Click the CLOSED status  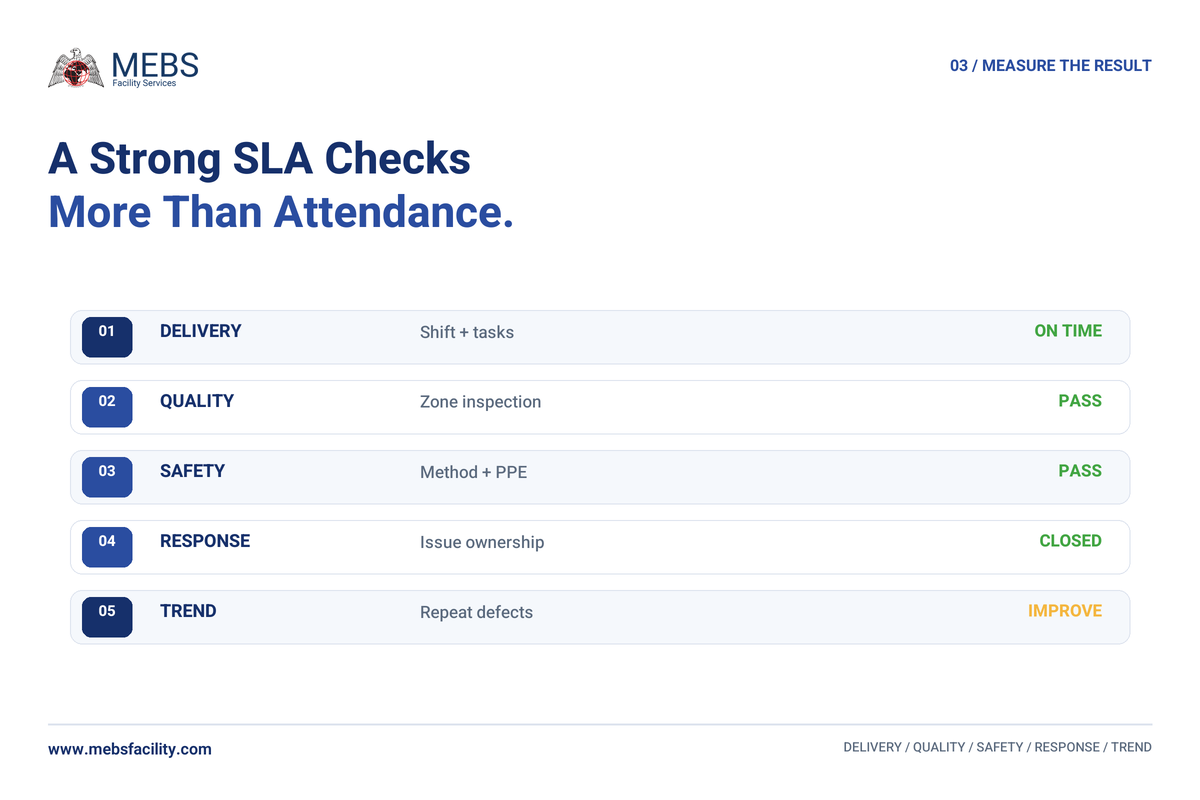[1070, 541]
